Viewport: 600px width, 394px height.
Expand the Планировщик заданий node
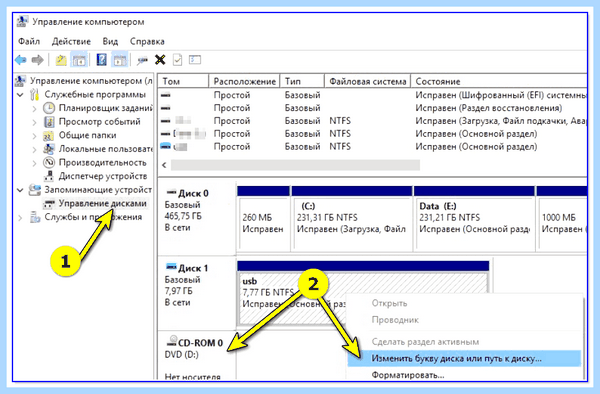(34, 109)
